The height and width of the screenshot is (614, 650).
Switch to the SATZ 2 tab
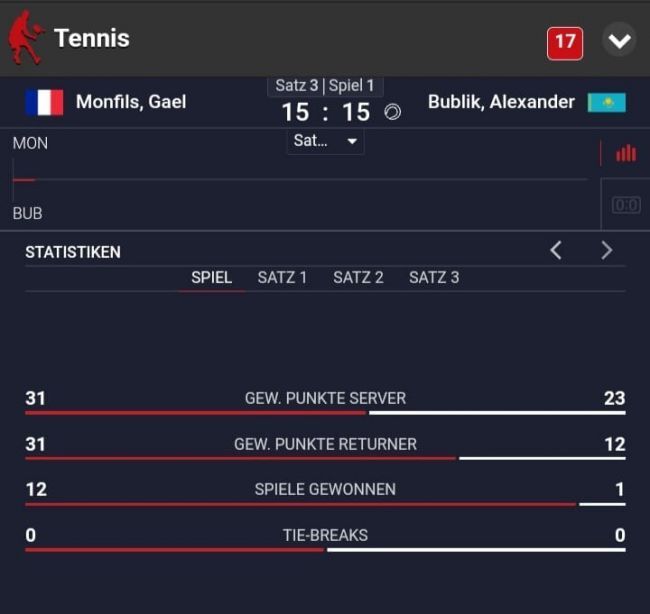[358, 277]
